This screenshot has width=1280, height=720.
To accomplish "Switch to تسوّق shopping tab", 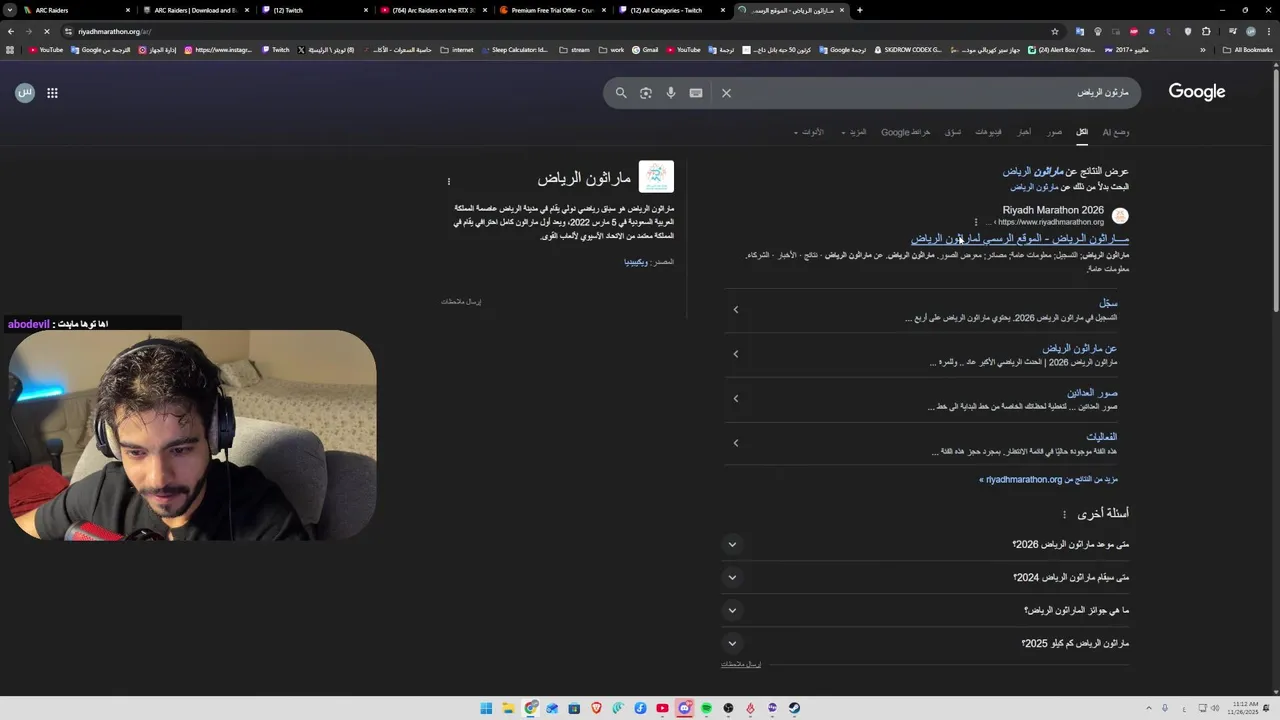I will click(x=953, y=132).
